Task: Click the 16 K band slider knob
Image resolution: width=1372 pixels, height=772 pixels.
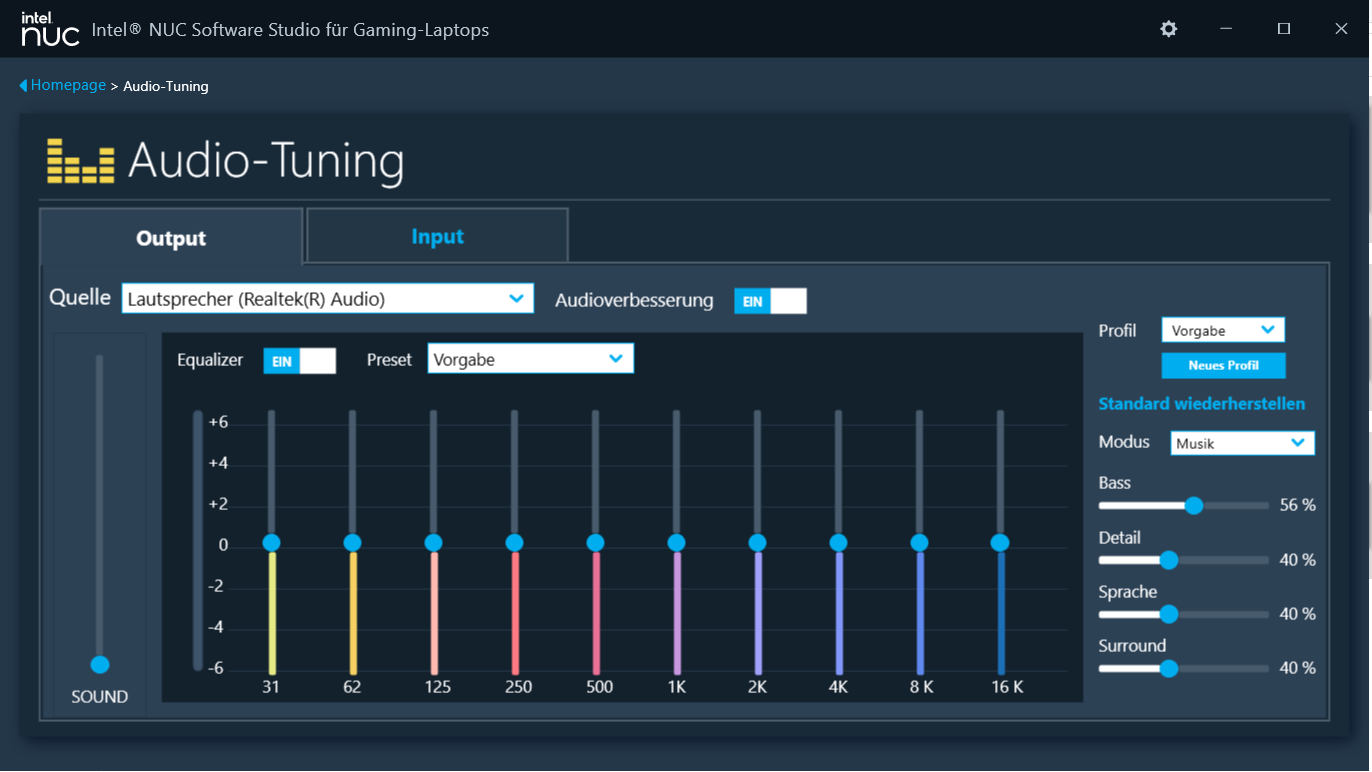Action: [1000, 543]
